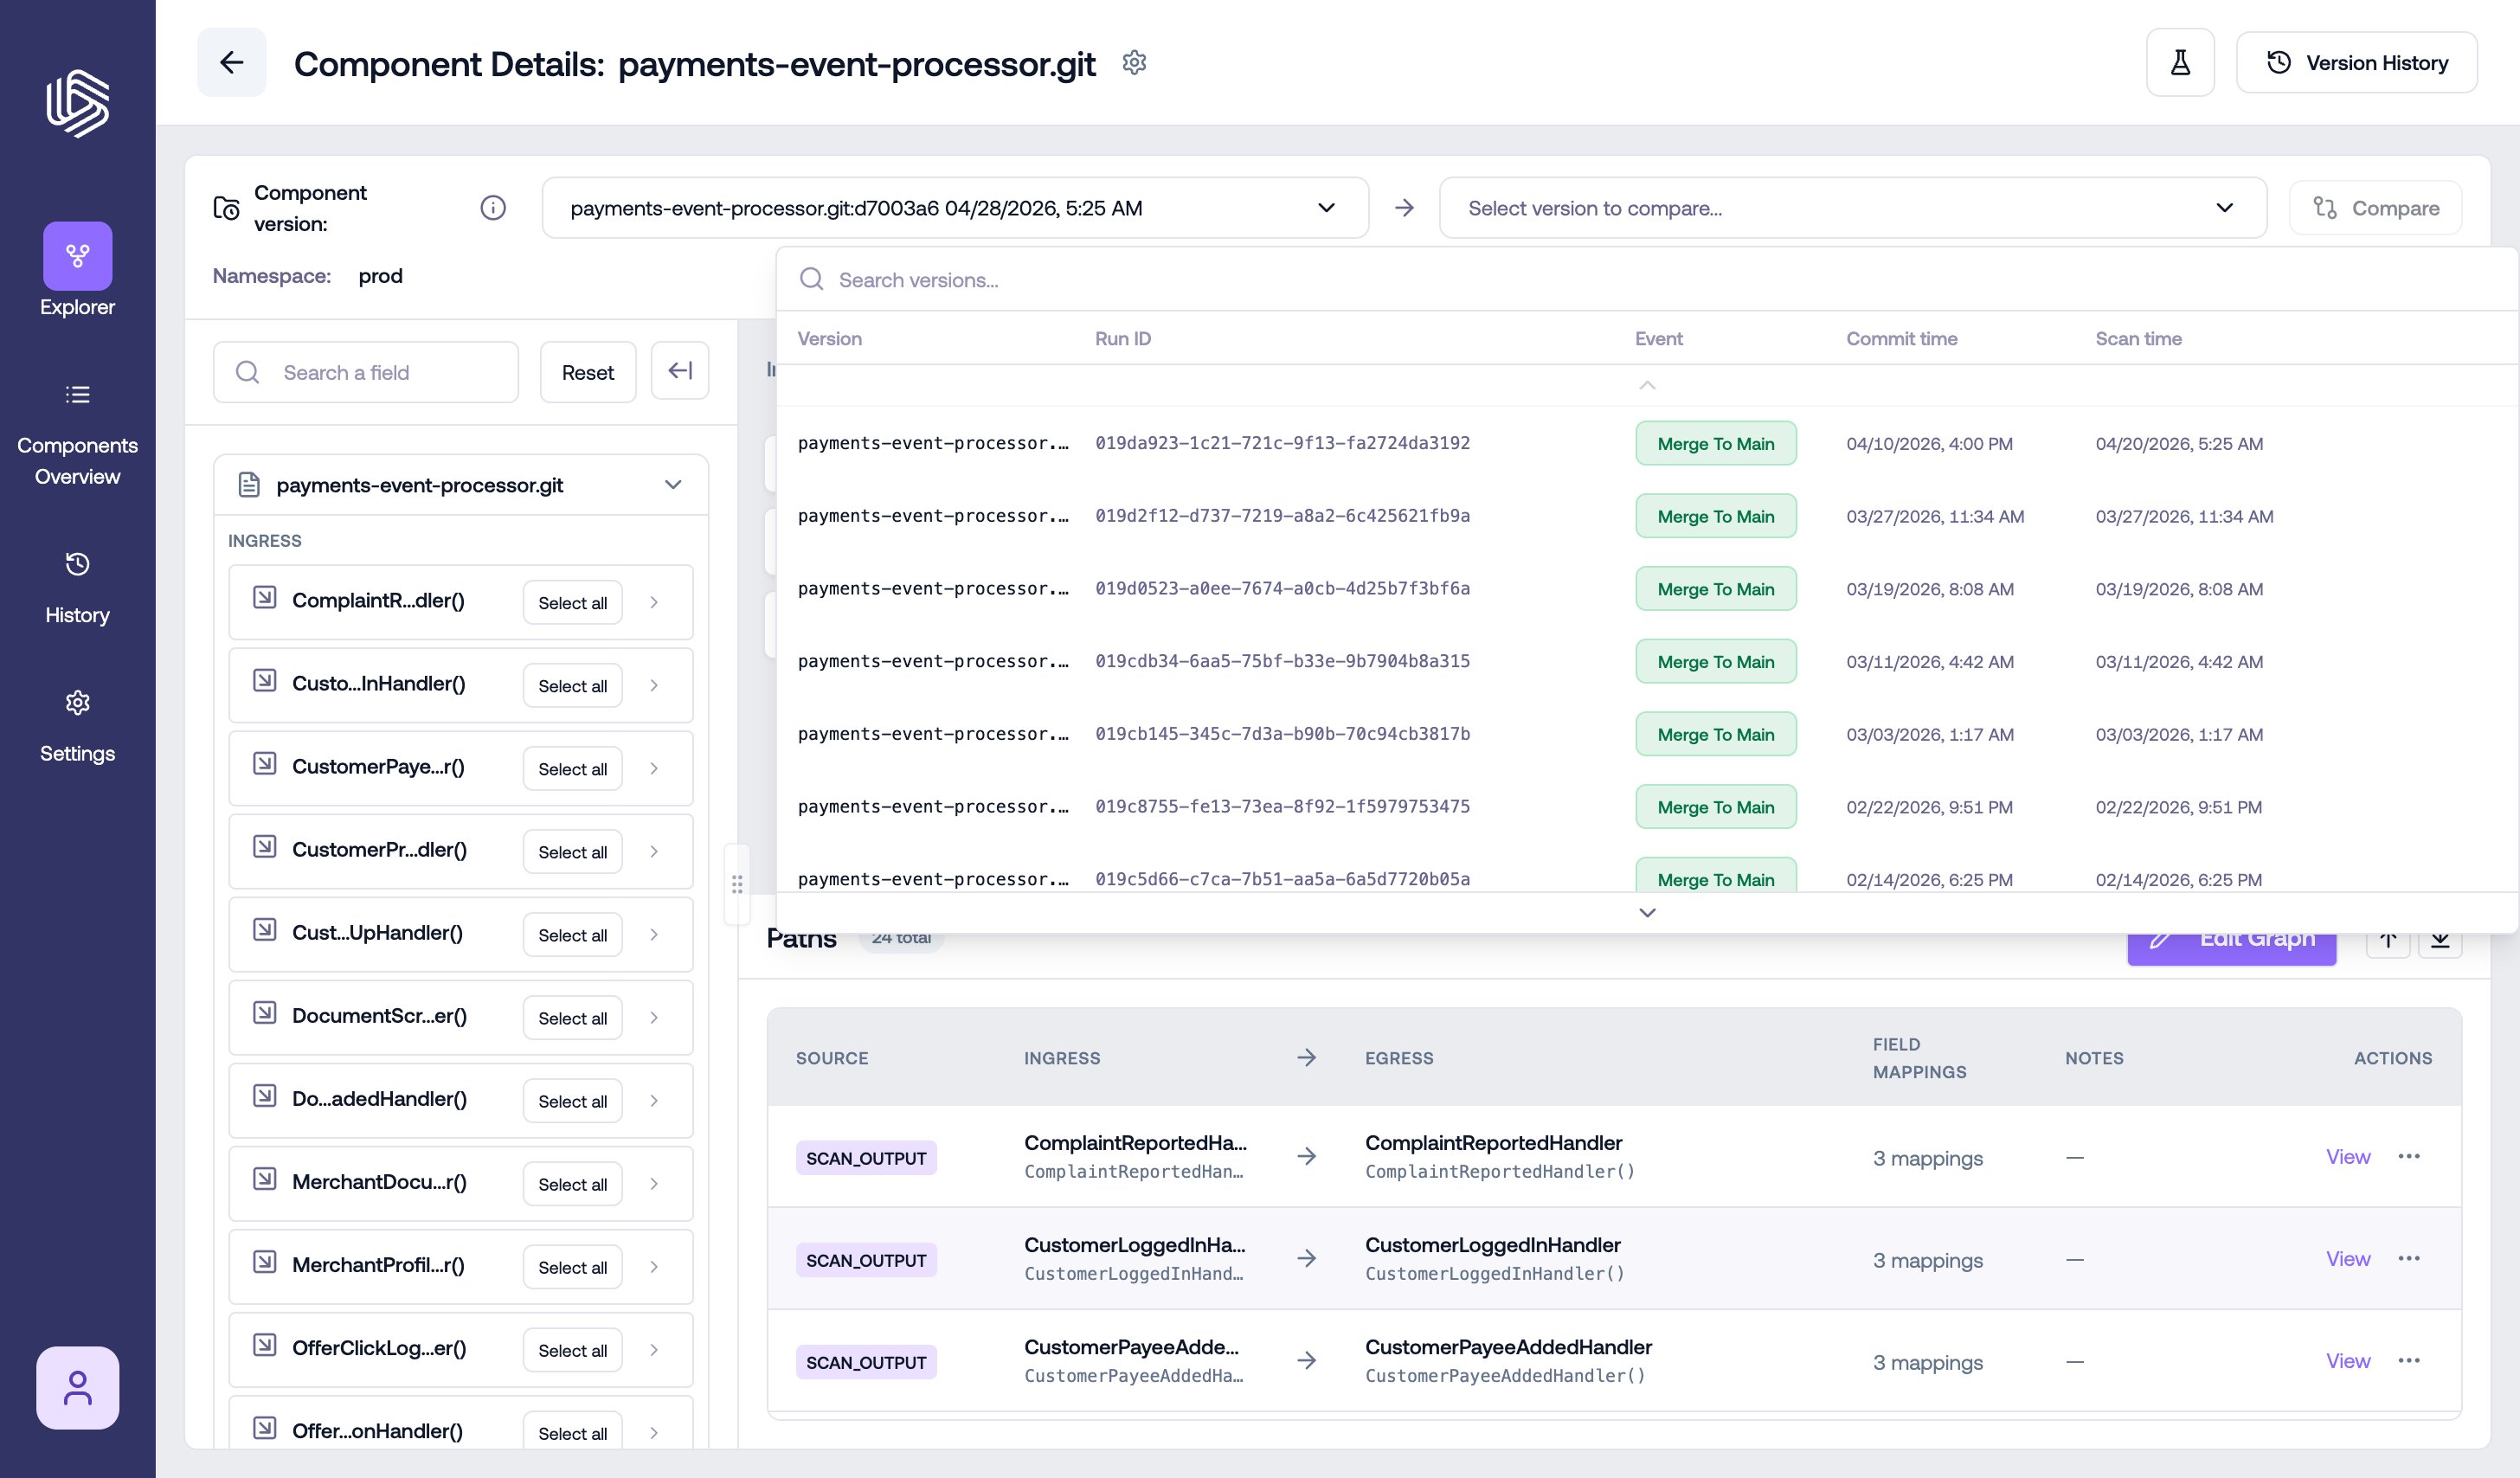Screen dimensions: 2520x1478
Task: Click the Reset button
Action: pos(588,372)
